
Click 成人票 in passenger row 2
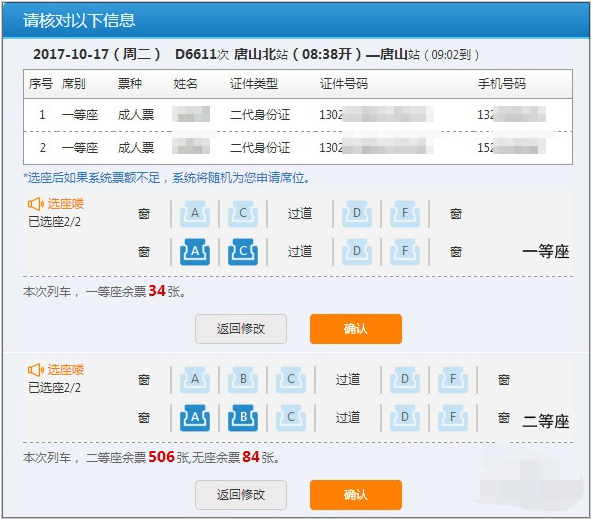pos(136,147)
